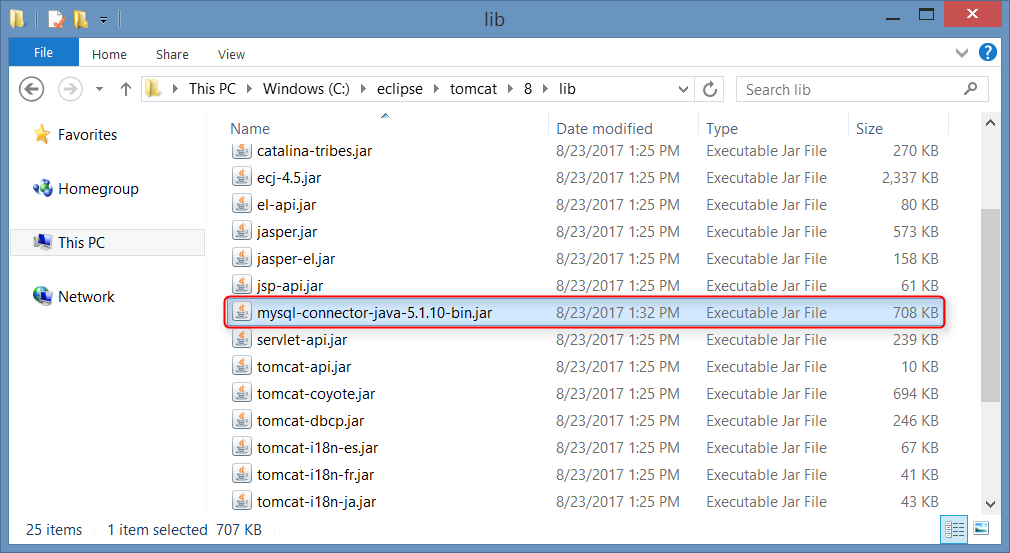The image size is (1010, 553).
Task: Click the New folder quick access icon
Action: coord(81,19)
